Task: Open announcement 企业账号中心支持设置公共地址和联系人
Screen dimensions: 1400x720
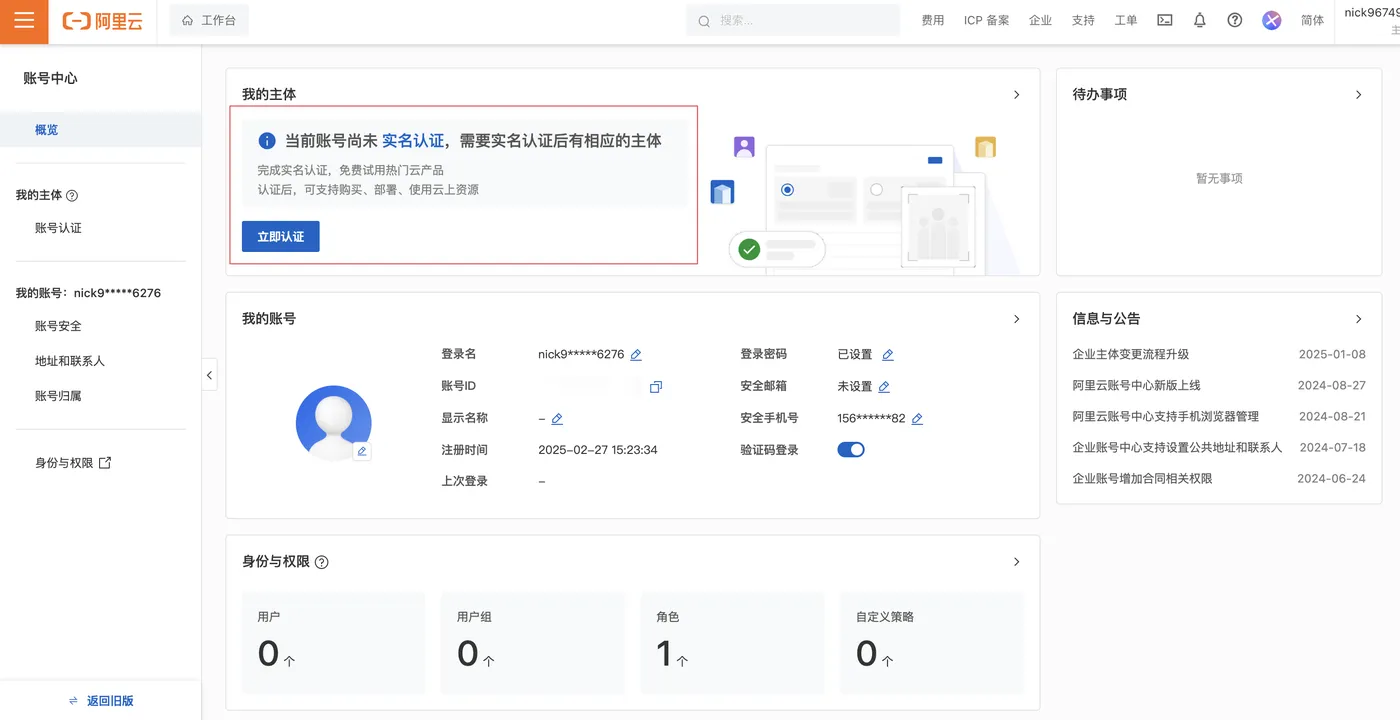Action: [x=1177, y=447]
